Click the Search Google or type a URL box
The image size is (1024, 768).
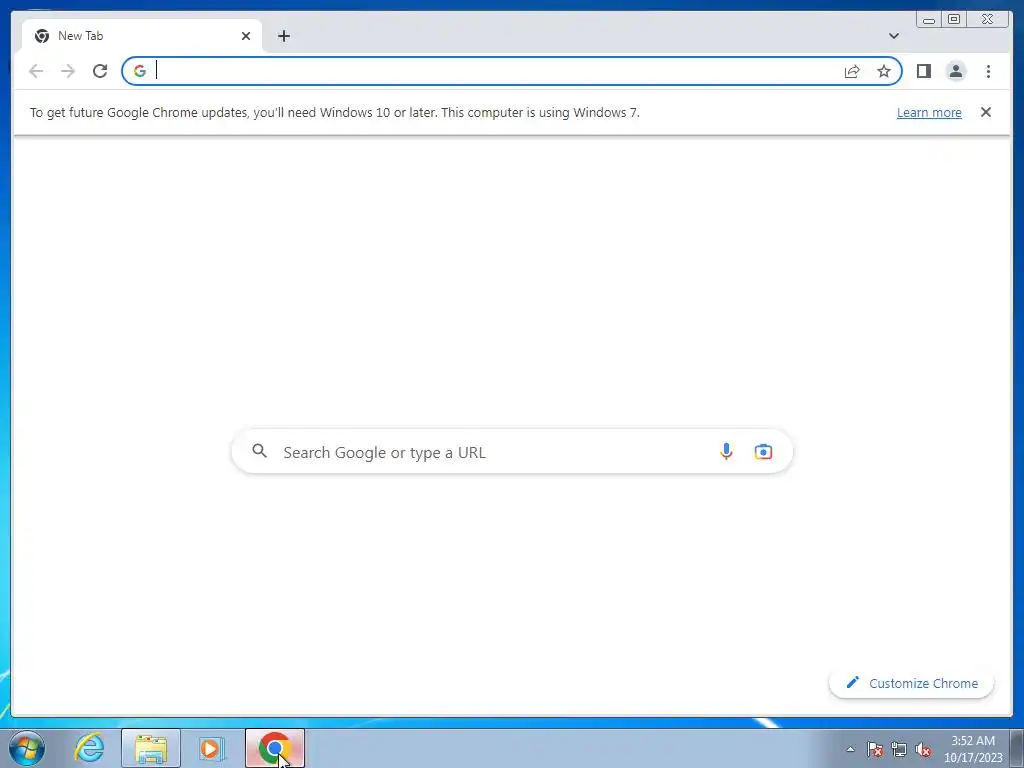[512, 451]
